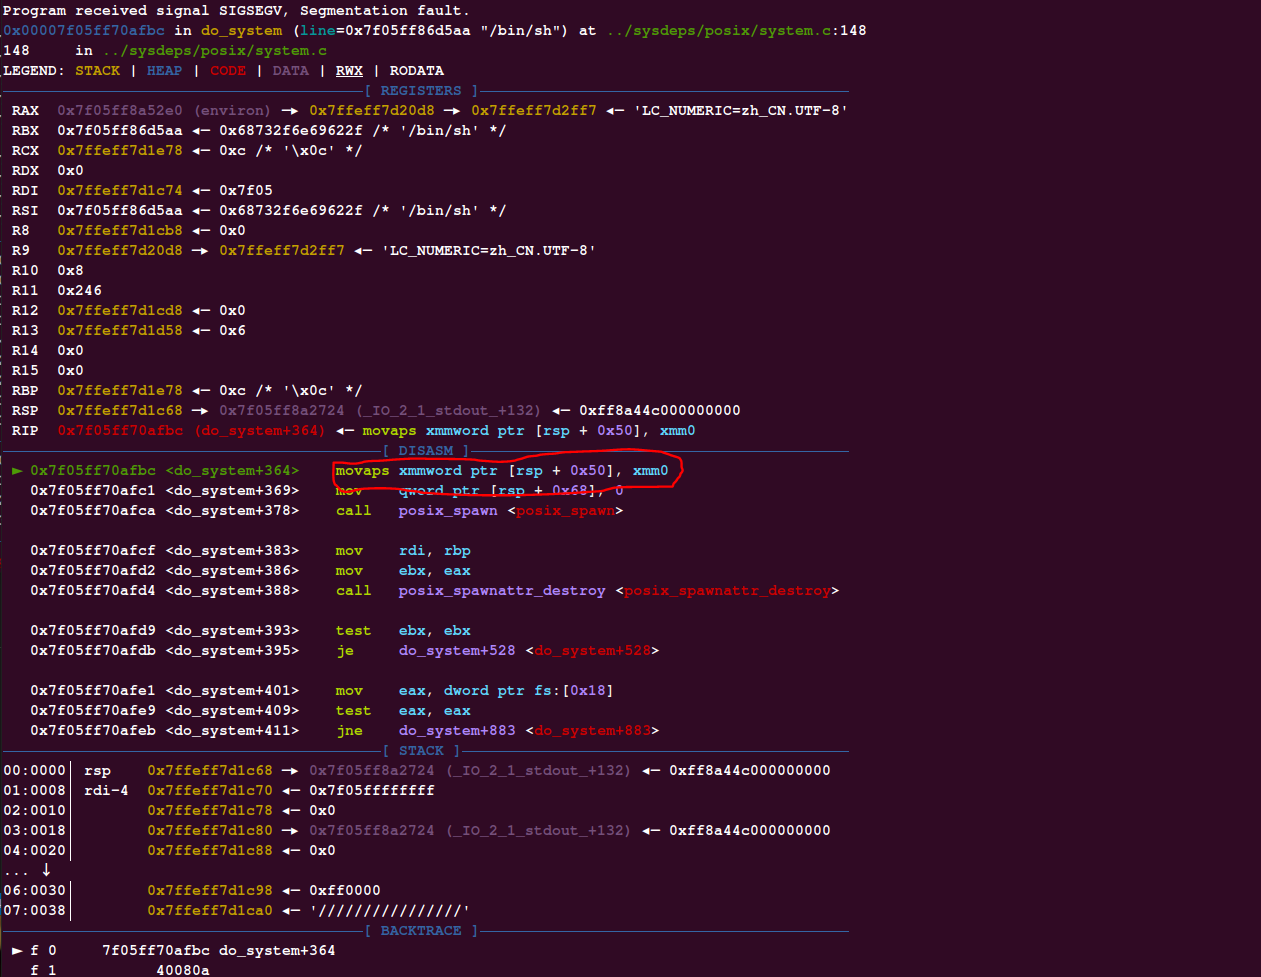Click the STACK label in the legend line
1261x977 pixels.
pyautogui.click(x=97, y=71)
